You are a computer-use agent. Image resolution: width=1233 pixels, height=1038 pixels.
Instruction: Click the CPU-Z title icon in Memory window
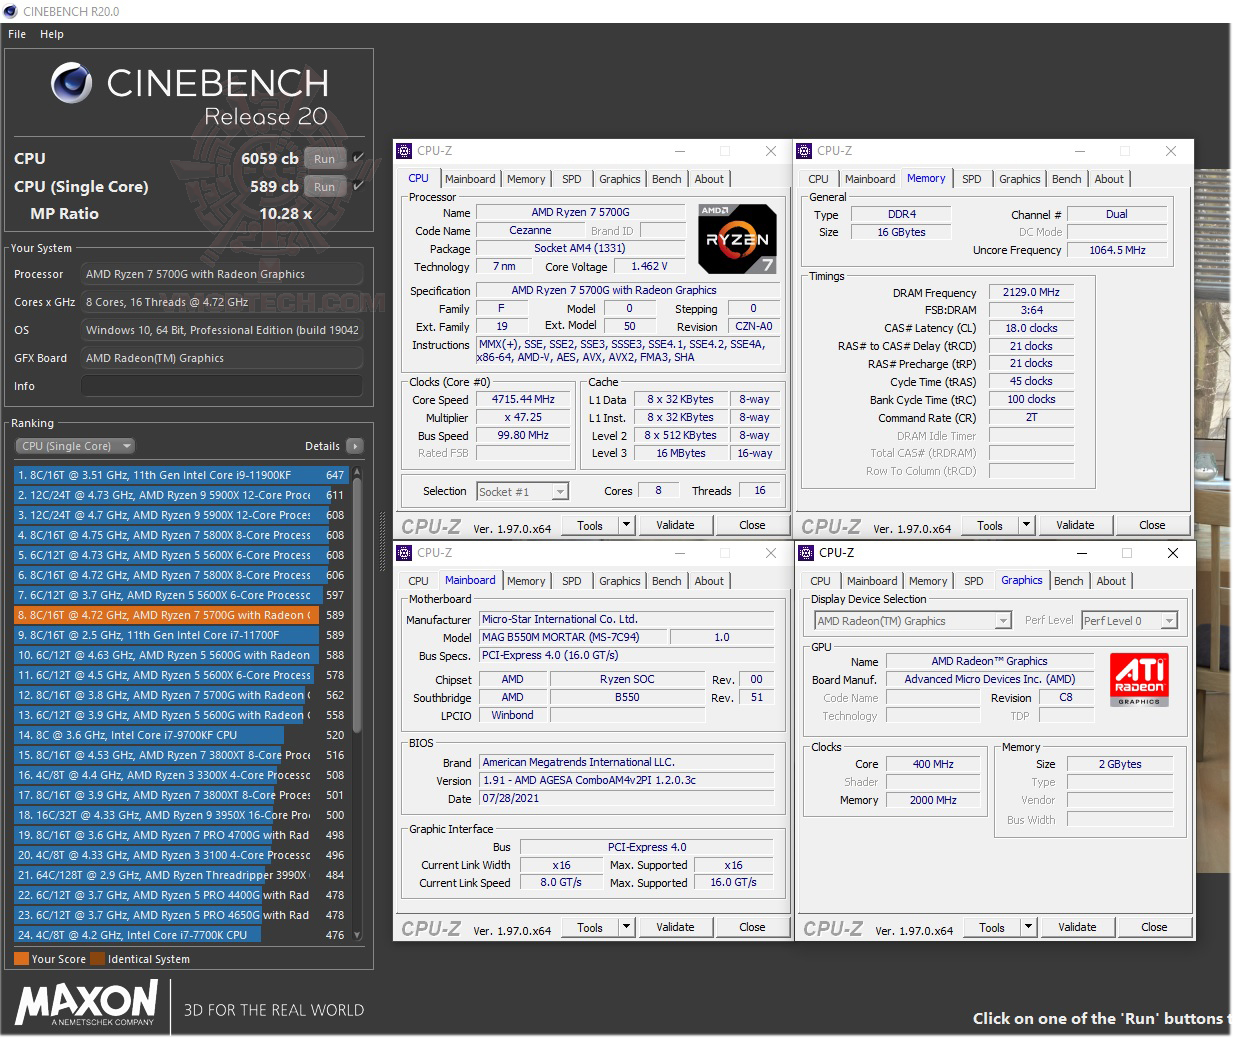coord(805,151)
